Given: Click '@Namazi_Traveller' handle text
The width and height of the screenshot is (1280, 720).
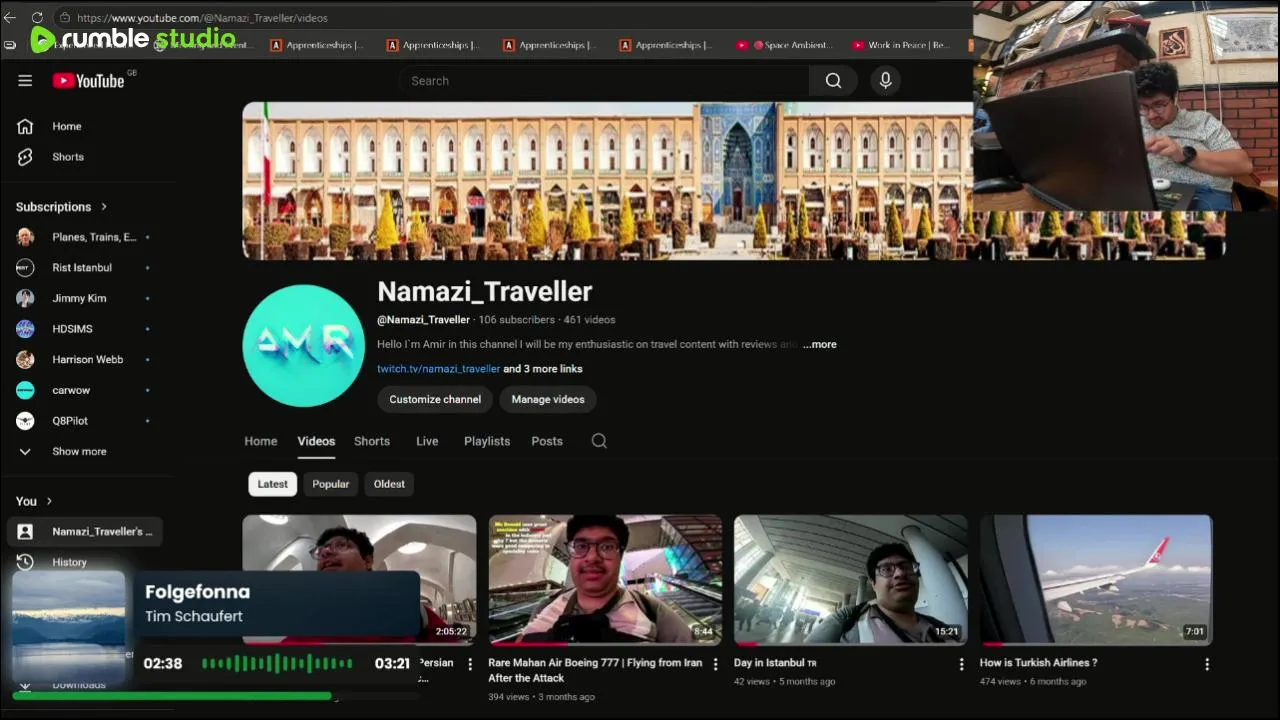Looking at the screenshot, I should click(x=423, y=320).
